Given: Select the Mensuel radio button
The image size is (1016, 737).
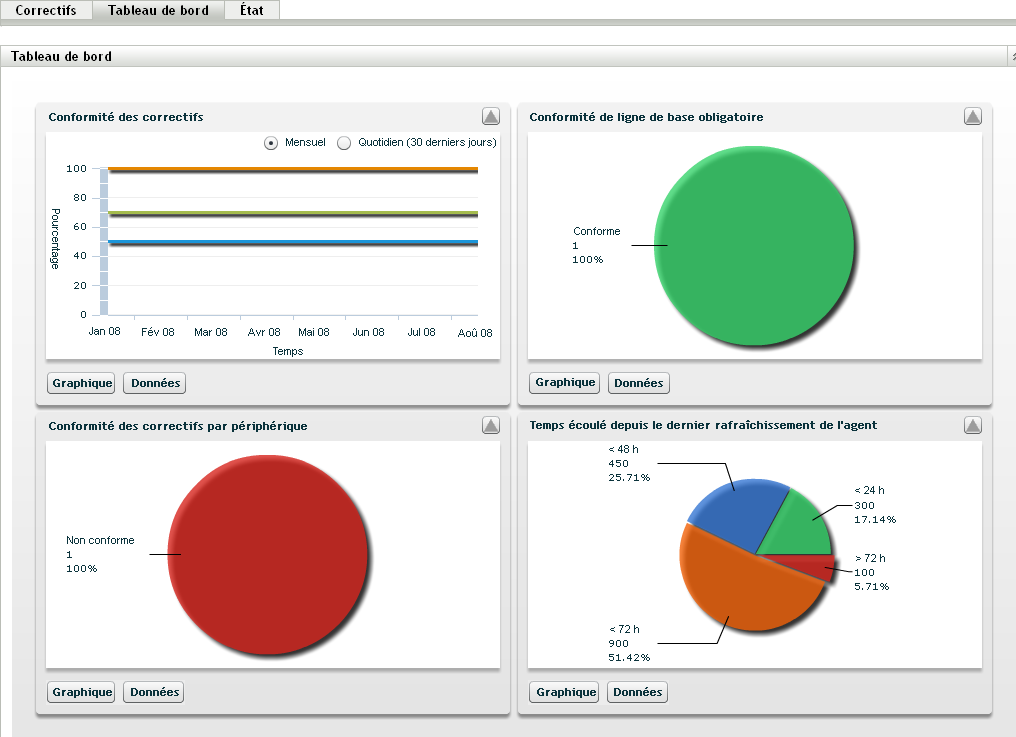Looking at the screenshot, I should coord(271,143).
